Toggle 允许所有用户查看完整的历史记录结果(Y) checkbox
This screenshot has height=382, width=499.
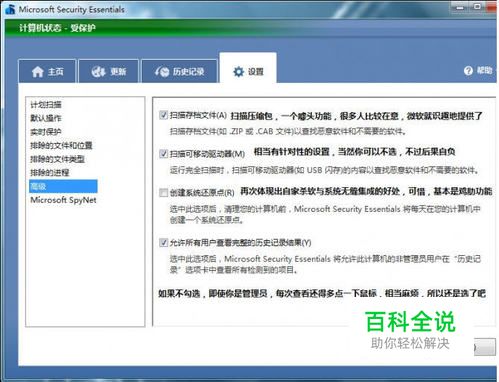pos(163,242)
